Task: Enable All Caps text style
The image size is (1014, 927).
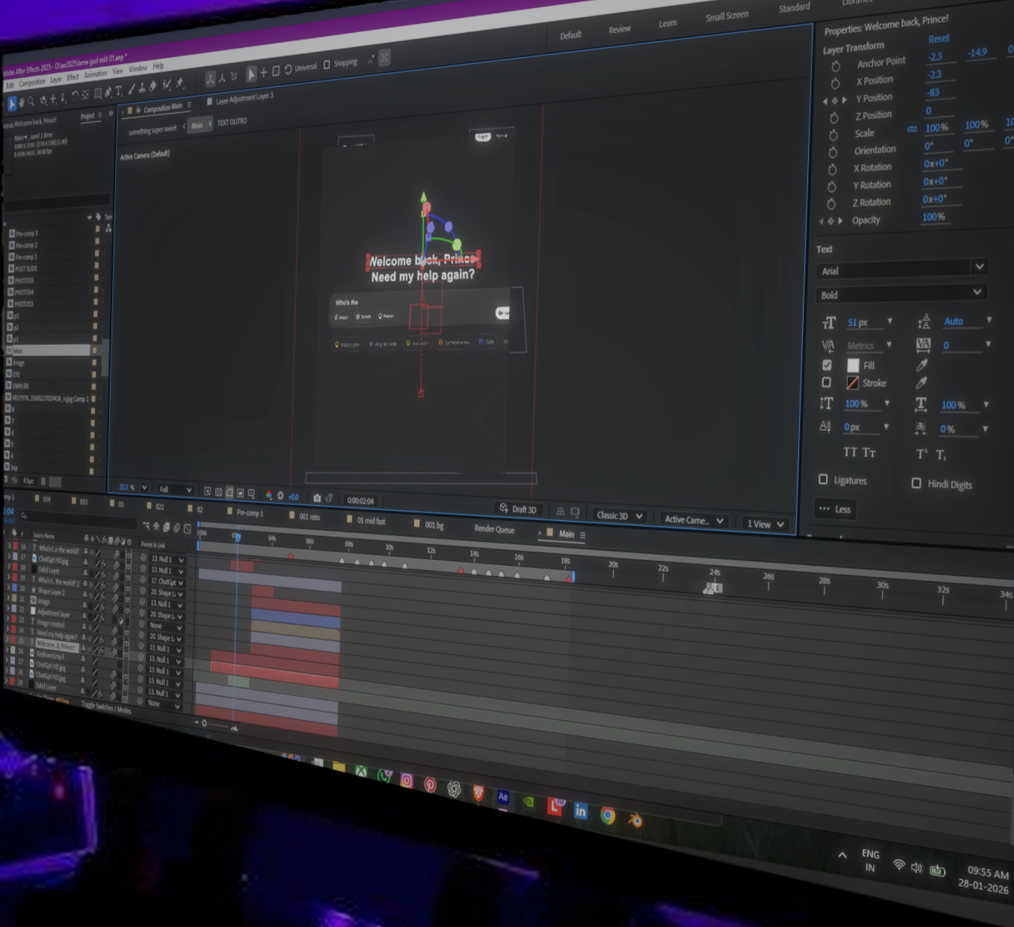Action: pos(850,452)
